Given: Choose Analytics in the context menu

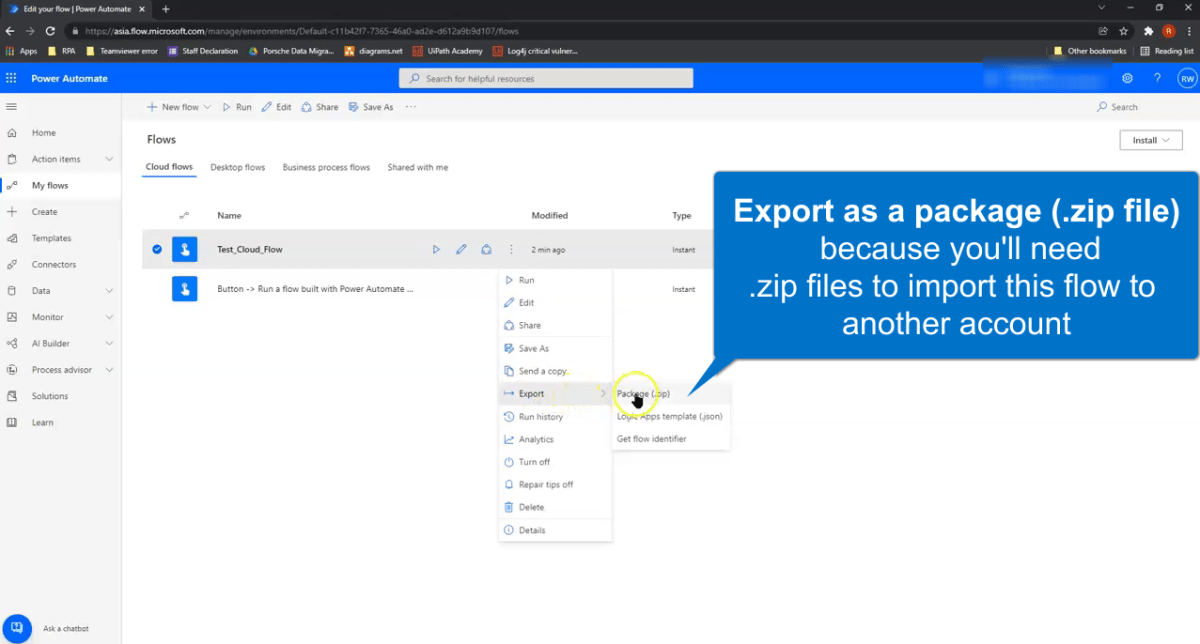Looking at the screenshot, I should pos(555,439).
